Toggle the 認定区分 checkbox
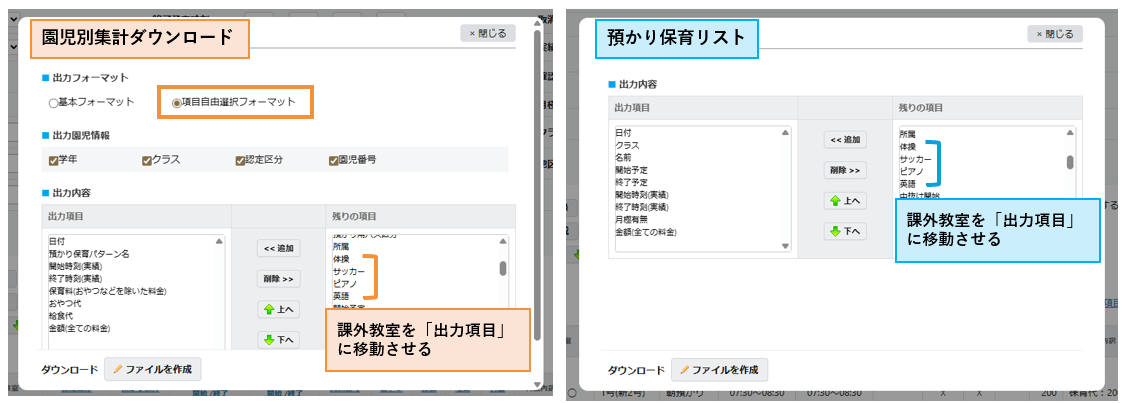Viewport: 1123px width, 403px height. [240, 160]
